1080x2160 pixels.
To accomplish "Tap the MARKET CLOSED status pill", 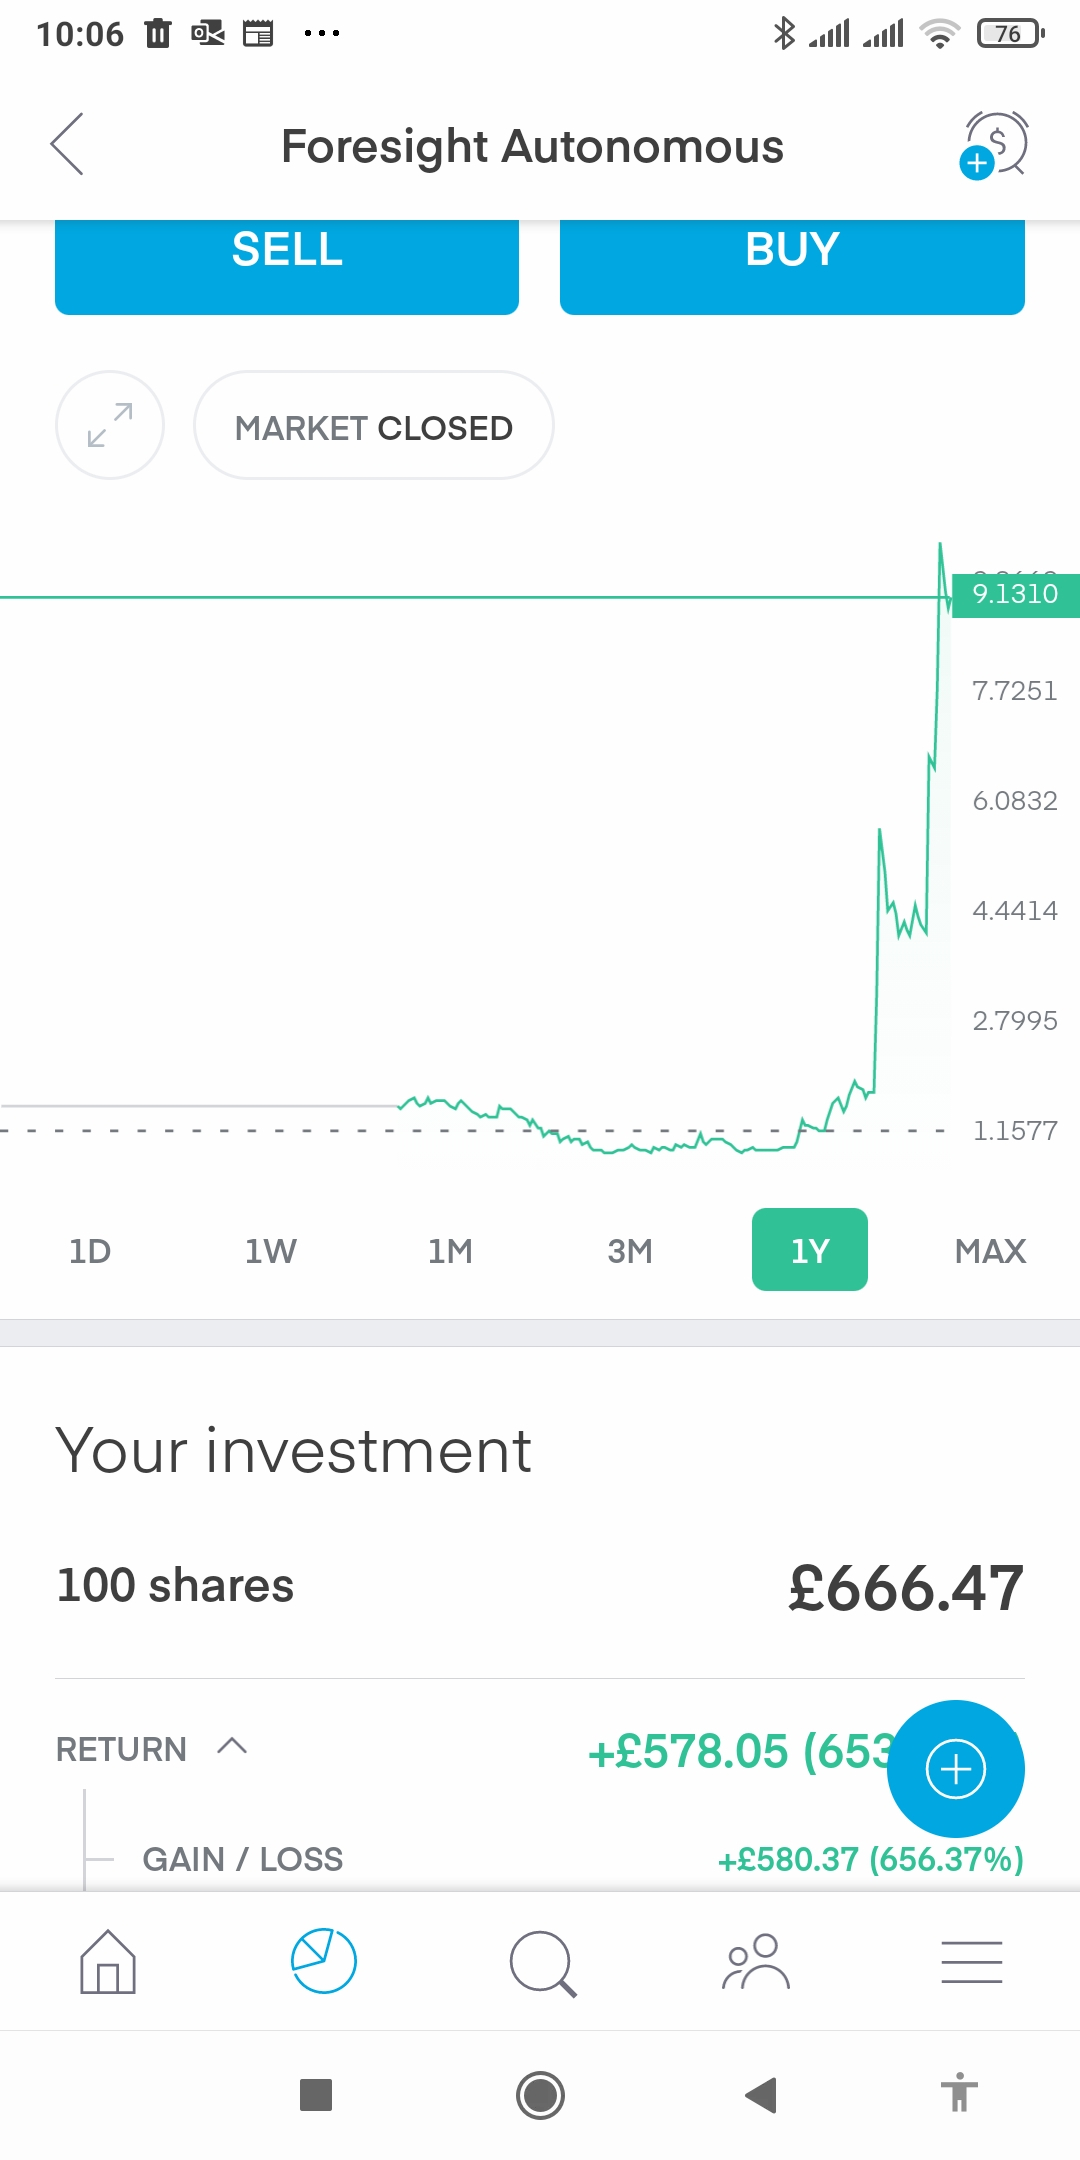I will [373, 427].
